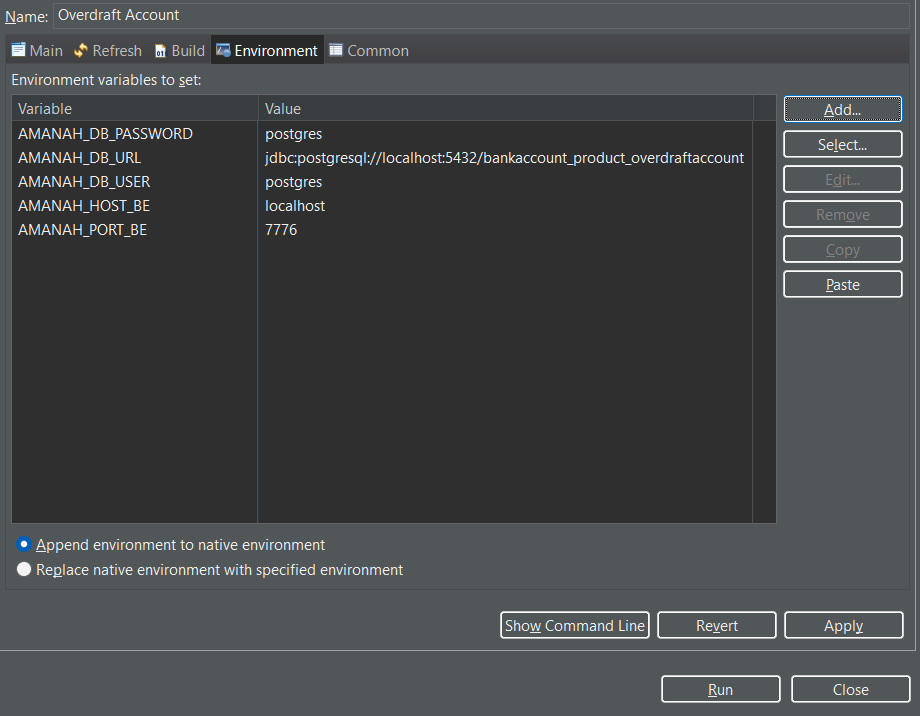Select the AMANAH_PORT_BE variable
Image resolution: width=920 pixels, height=716 pixels.
coord(82,230)
